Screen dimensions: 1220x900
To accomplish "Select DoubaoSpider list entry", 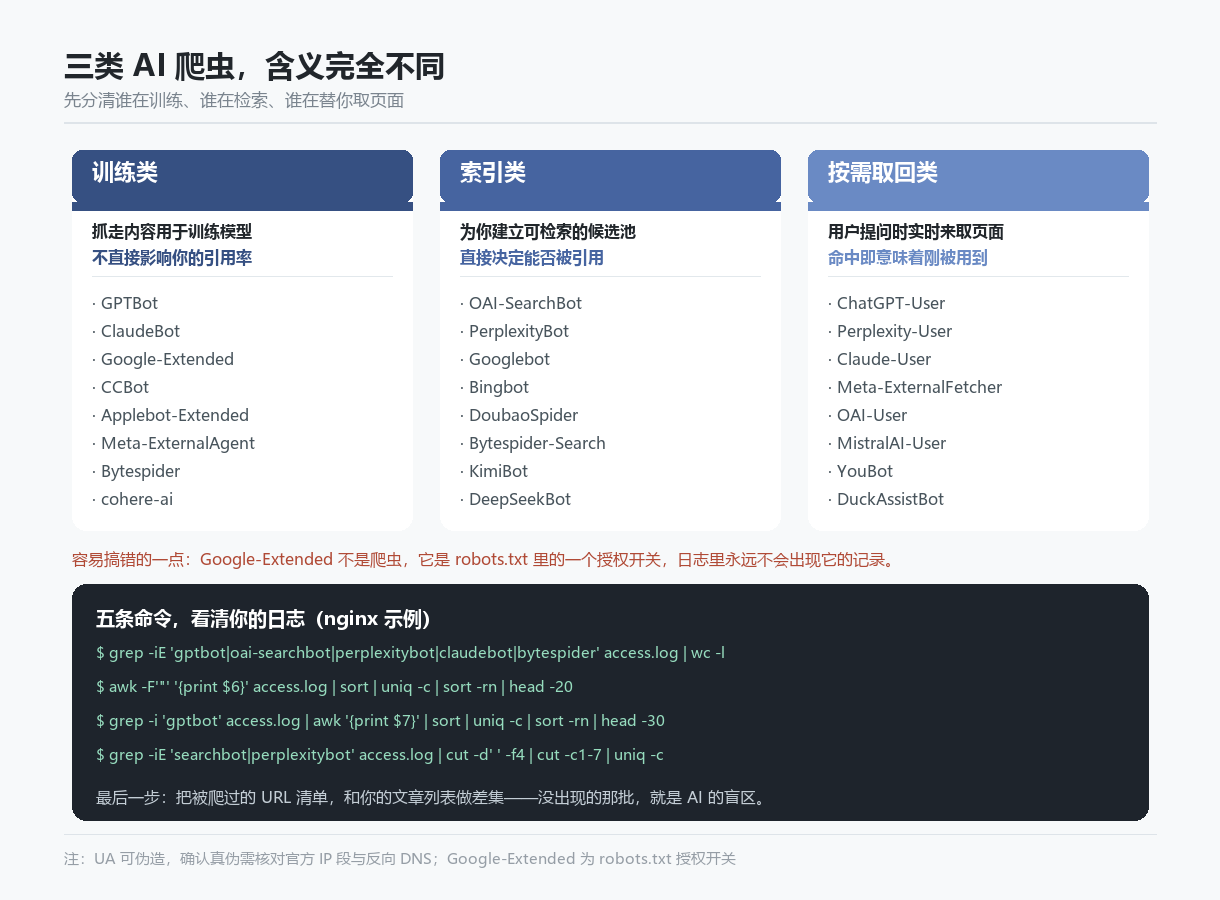I will (x=519, y=415).
